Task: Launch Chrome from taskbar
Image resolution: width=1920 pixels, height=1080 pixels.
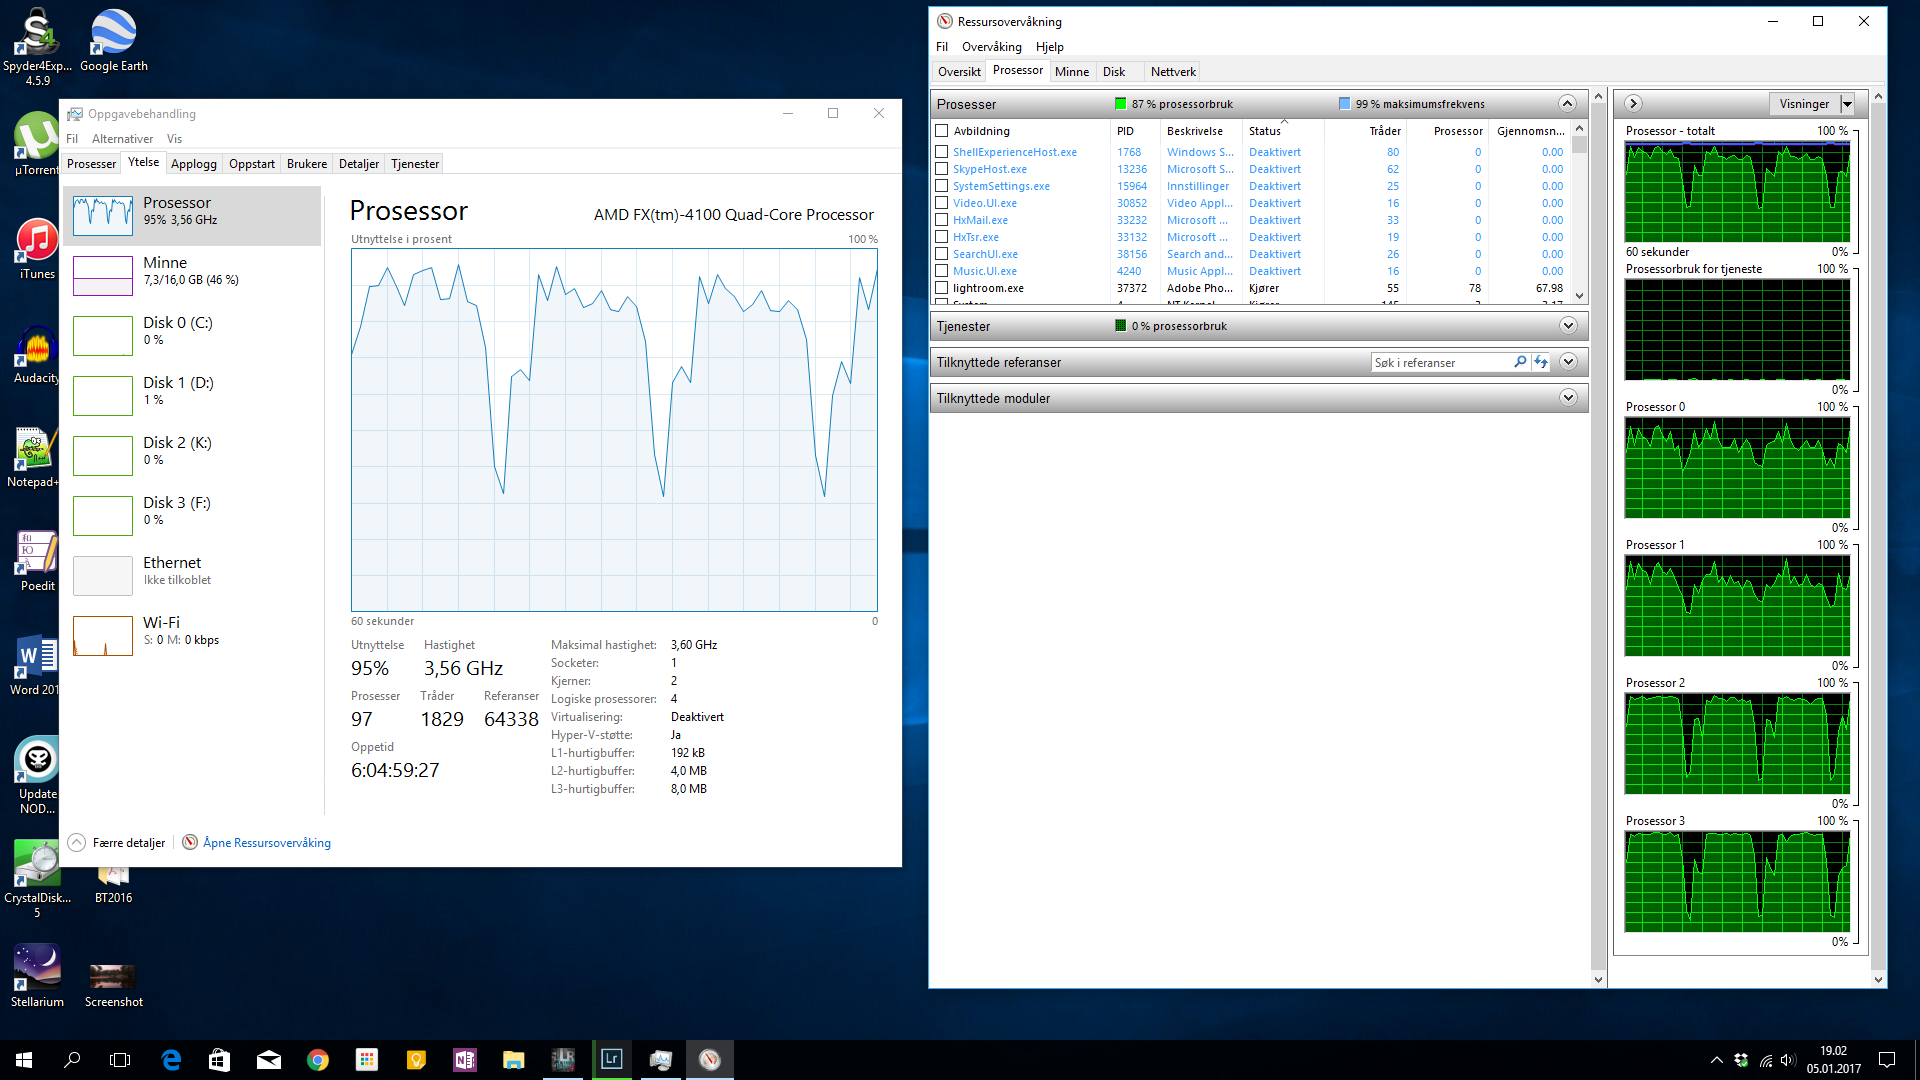Action: [318, 1060]
